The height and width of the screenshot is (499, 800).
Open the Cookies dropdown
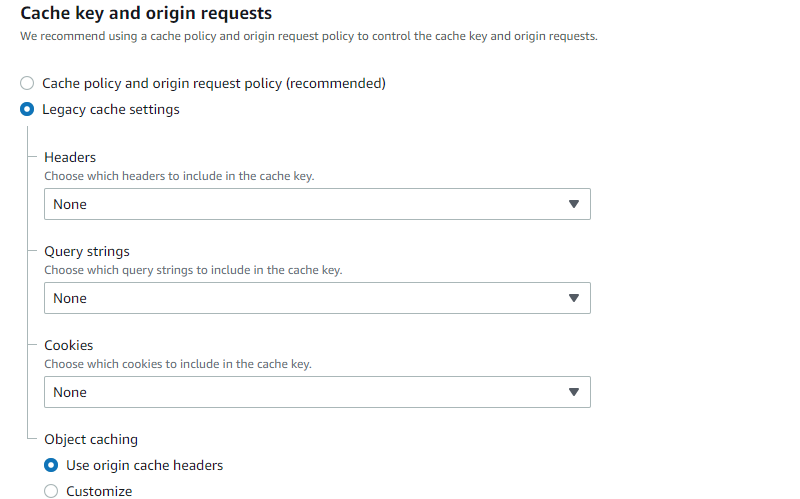tap(316, 392)
